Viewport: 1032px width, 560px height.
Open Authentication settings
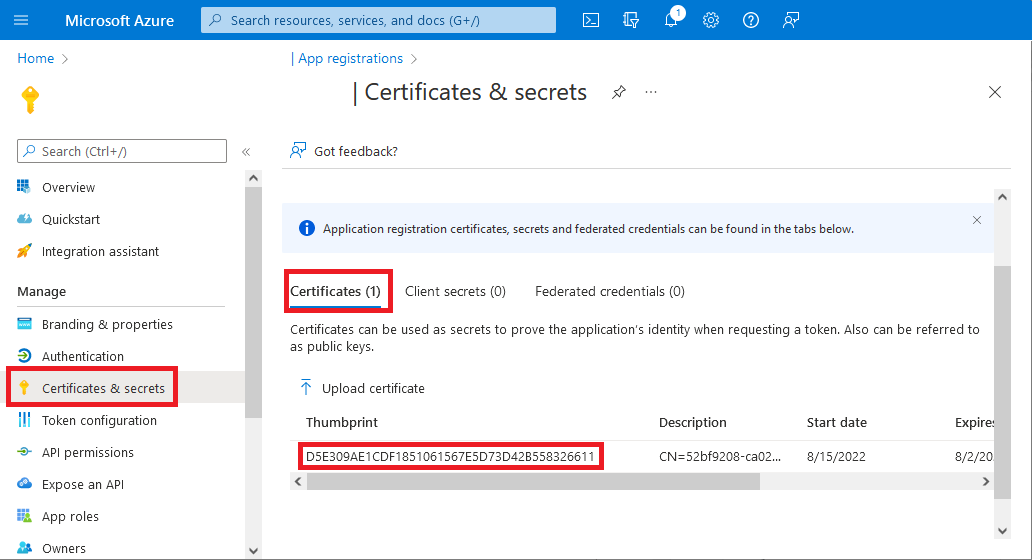83,357
